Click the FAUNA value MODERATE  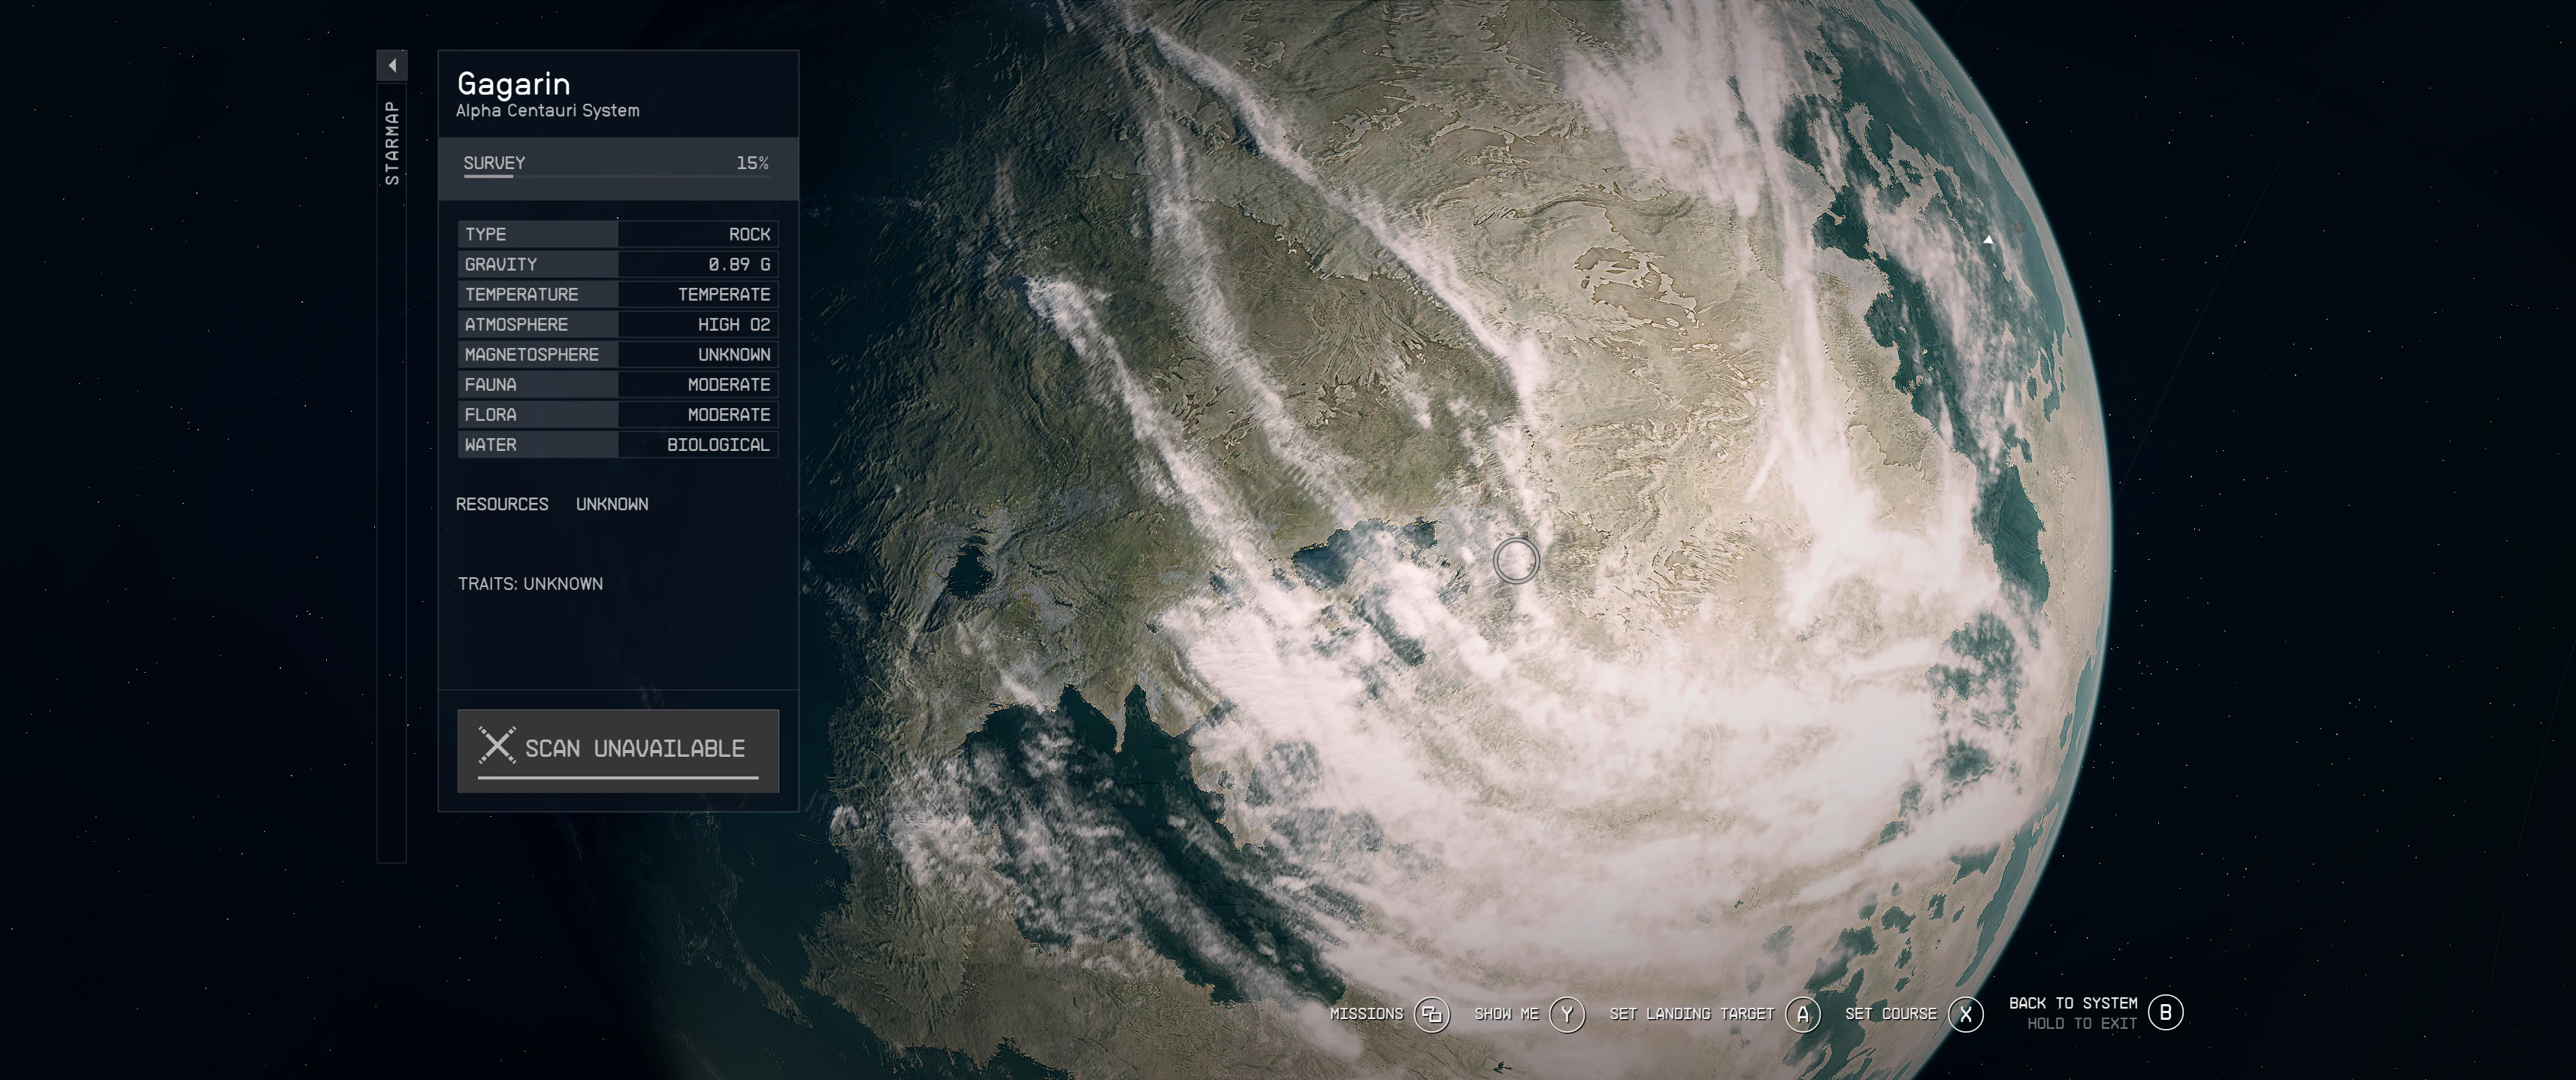pyautogui.click(x=729, y=384)
